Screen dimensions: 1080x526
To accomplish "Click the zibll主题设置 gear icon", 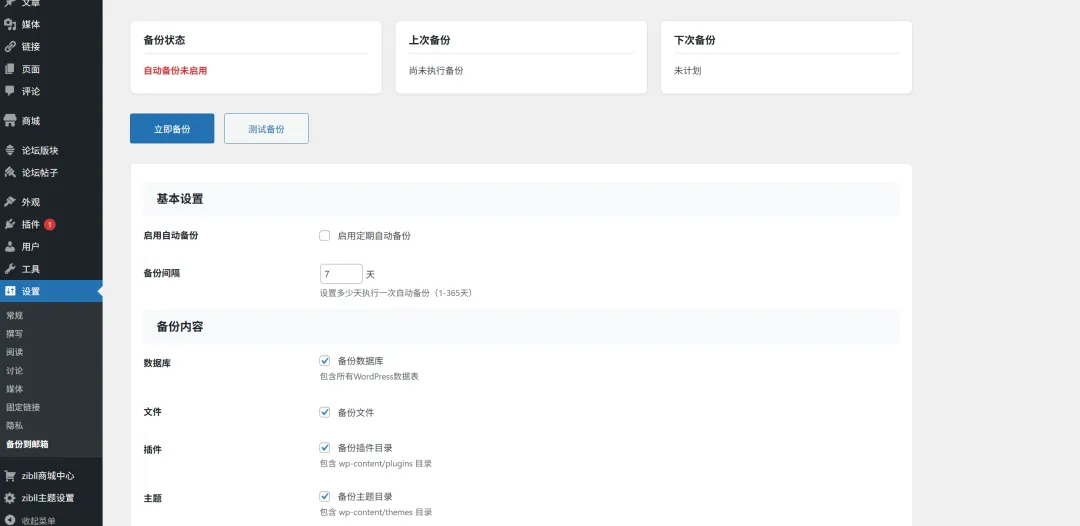I will [x=10, y=498].
